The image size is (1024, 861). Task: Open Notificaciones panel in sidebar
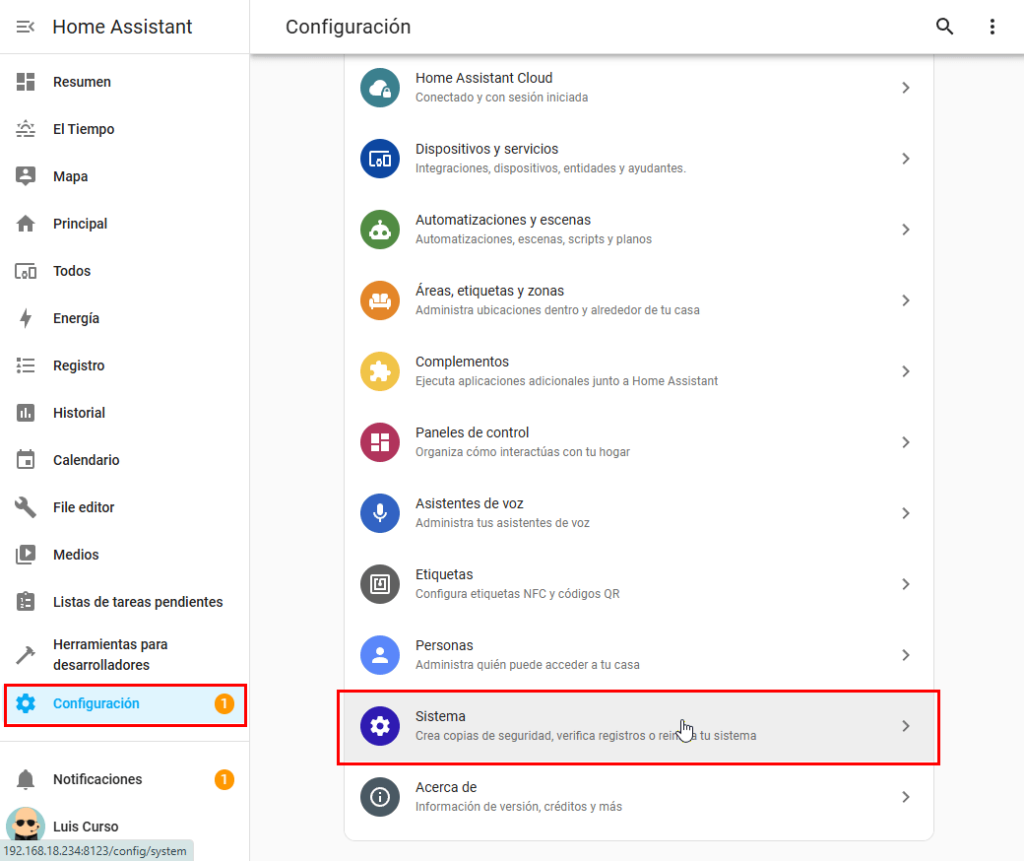coord(97,779)
